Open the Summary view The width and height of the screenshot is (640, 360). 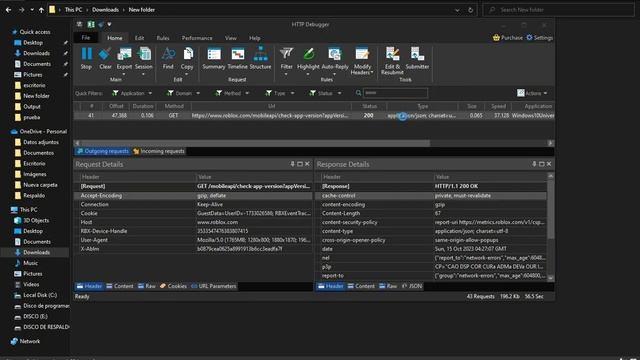214,58
